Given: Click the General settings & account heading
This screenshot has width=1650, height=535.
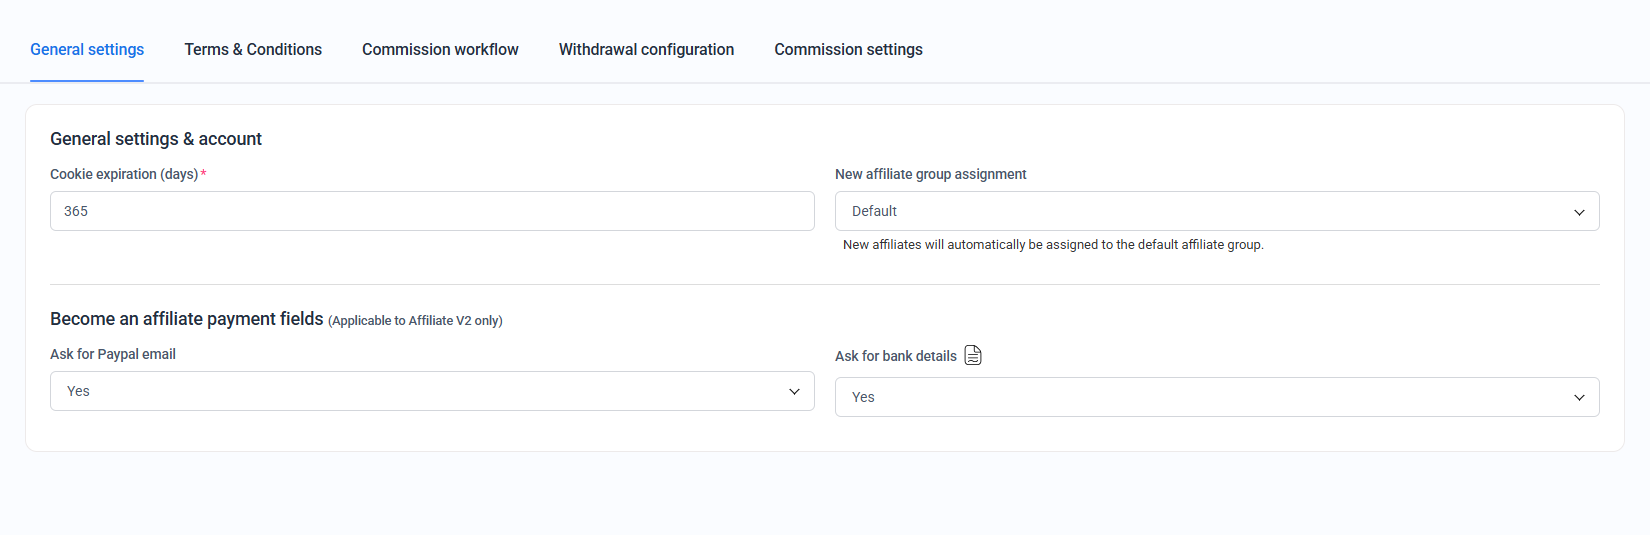Looking at the screenshot, I should coord(156,139).
